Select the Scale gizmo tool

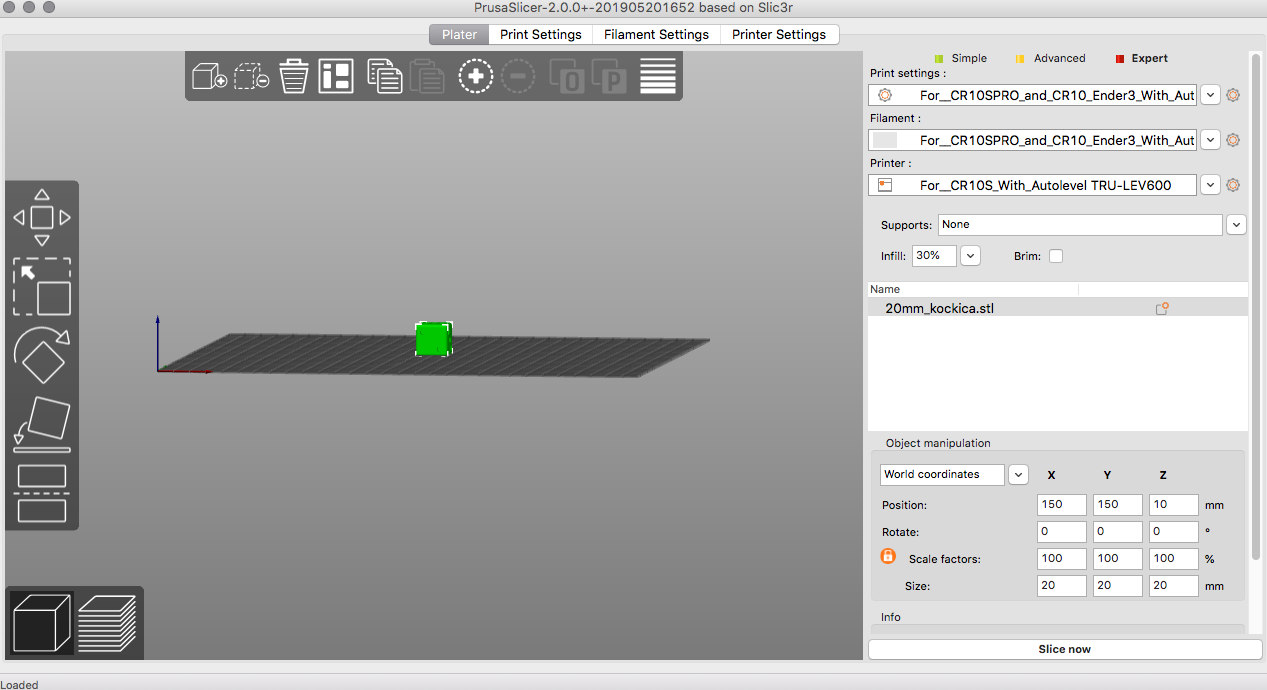[x=42, y=287]
